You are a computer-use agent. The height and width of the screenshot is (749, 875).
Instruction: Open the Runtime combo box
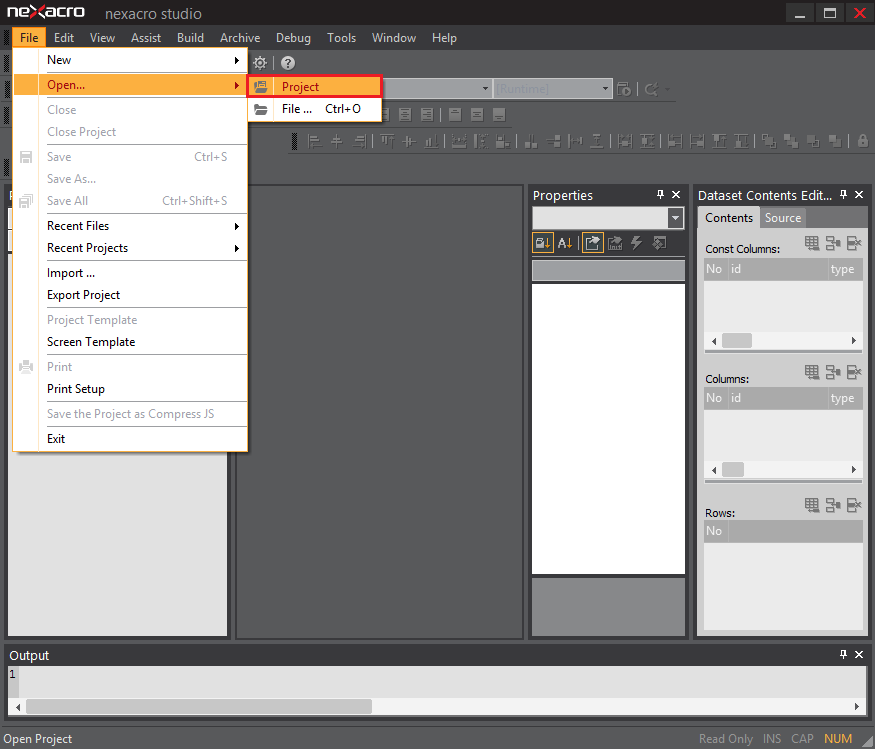[552, 89]
